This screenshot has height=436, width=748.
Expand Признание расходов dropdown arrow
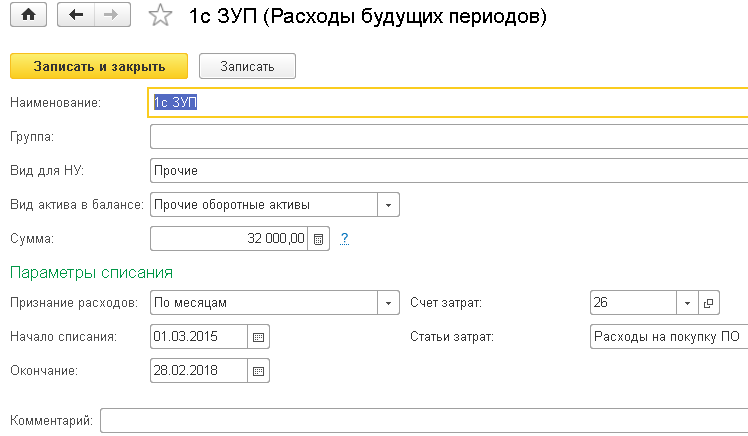point(388,303)
